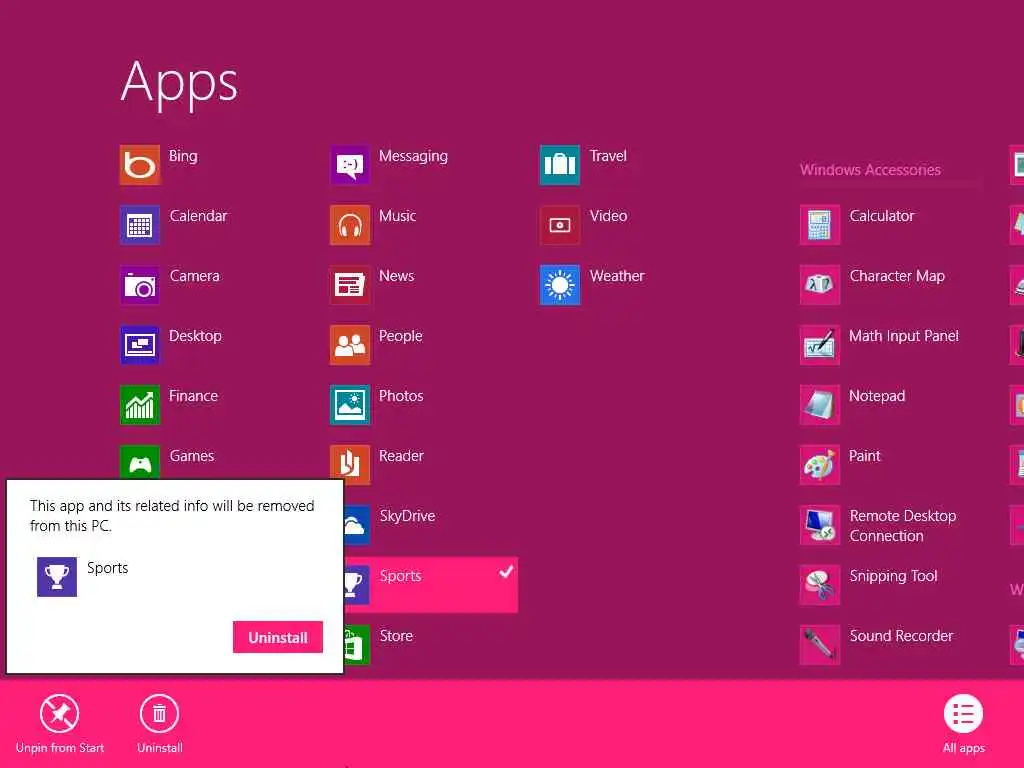Show All apps list icon
This screenshot has width=1024, height=768.
pos(963,714)
